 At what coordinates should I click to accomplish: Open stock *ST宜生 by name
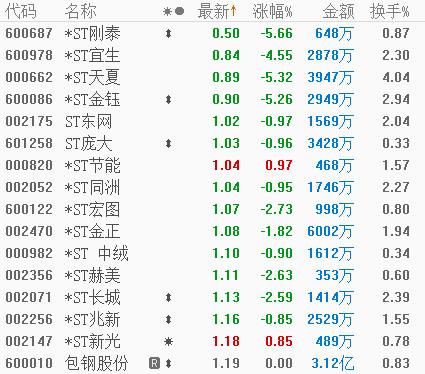(92, 55)
